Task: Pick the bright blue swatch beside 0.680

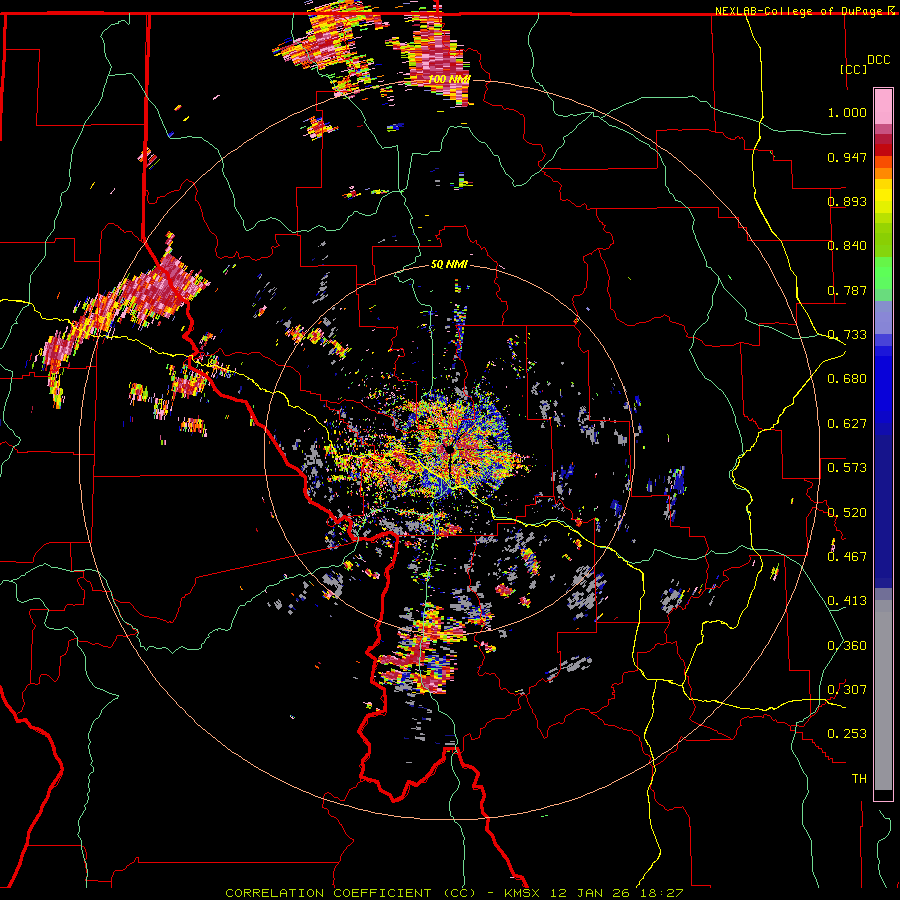Action: tap(883, 385)
